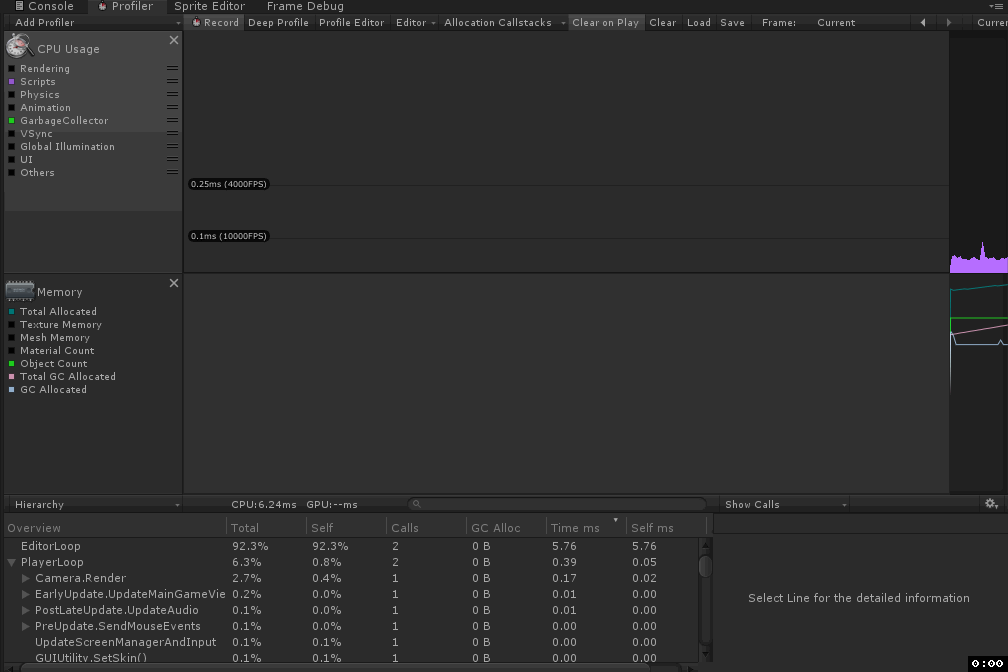1008x672 pixels.
Task: Collapse the PlayerLoop tree row
Action: pos(12,562)
